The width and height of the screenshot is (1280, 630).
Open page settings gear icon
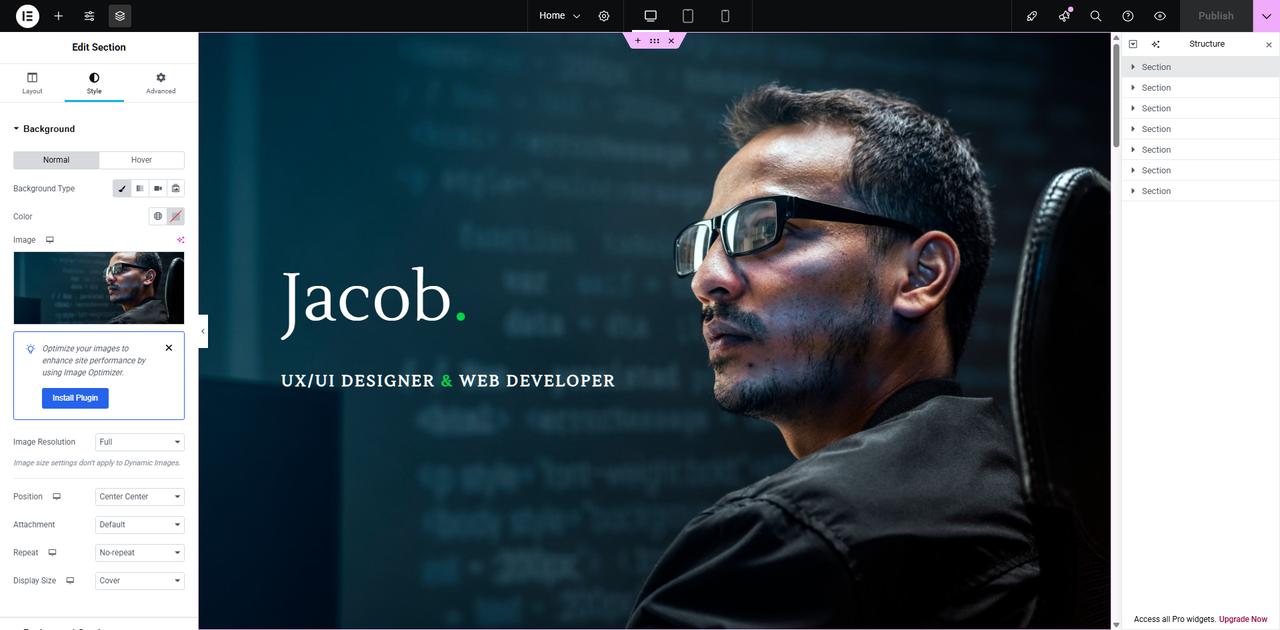[604, 16]
